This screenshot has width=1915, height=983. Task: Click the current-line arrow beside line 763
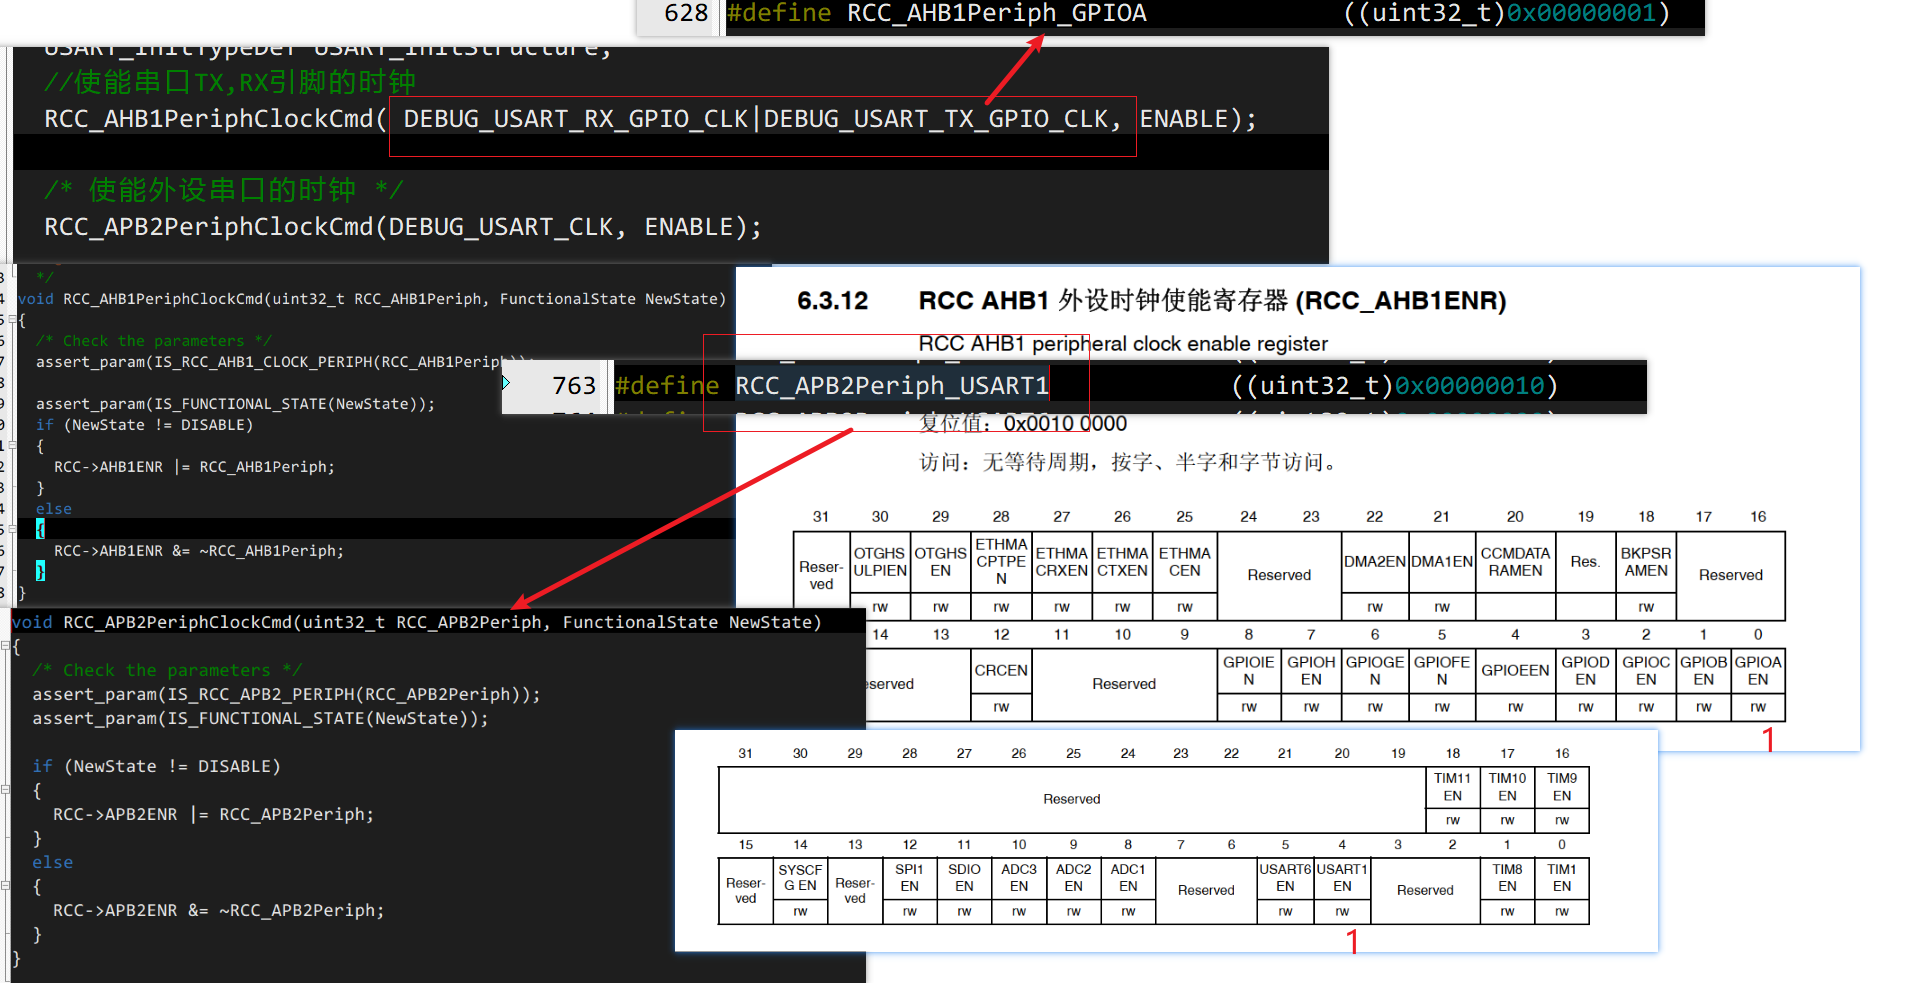pos(506,383)
